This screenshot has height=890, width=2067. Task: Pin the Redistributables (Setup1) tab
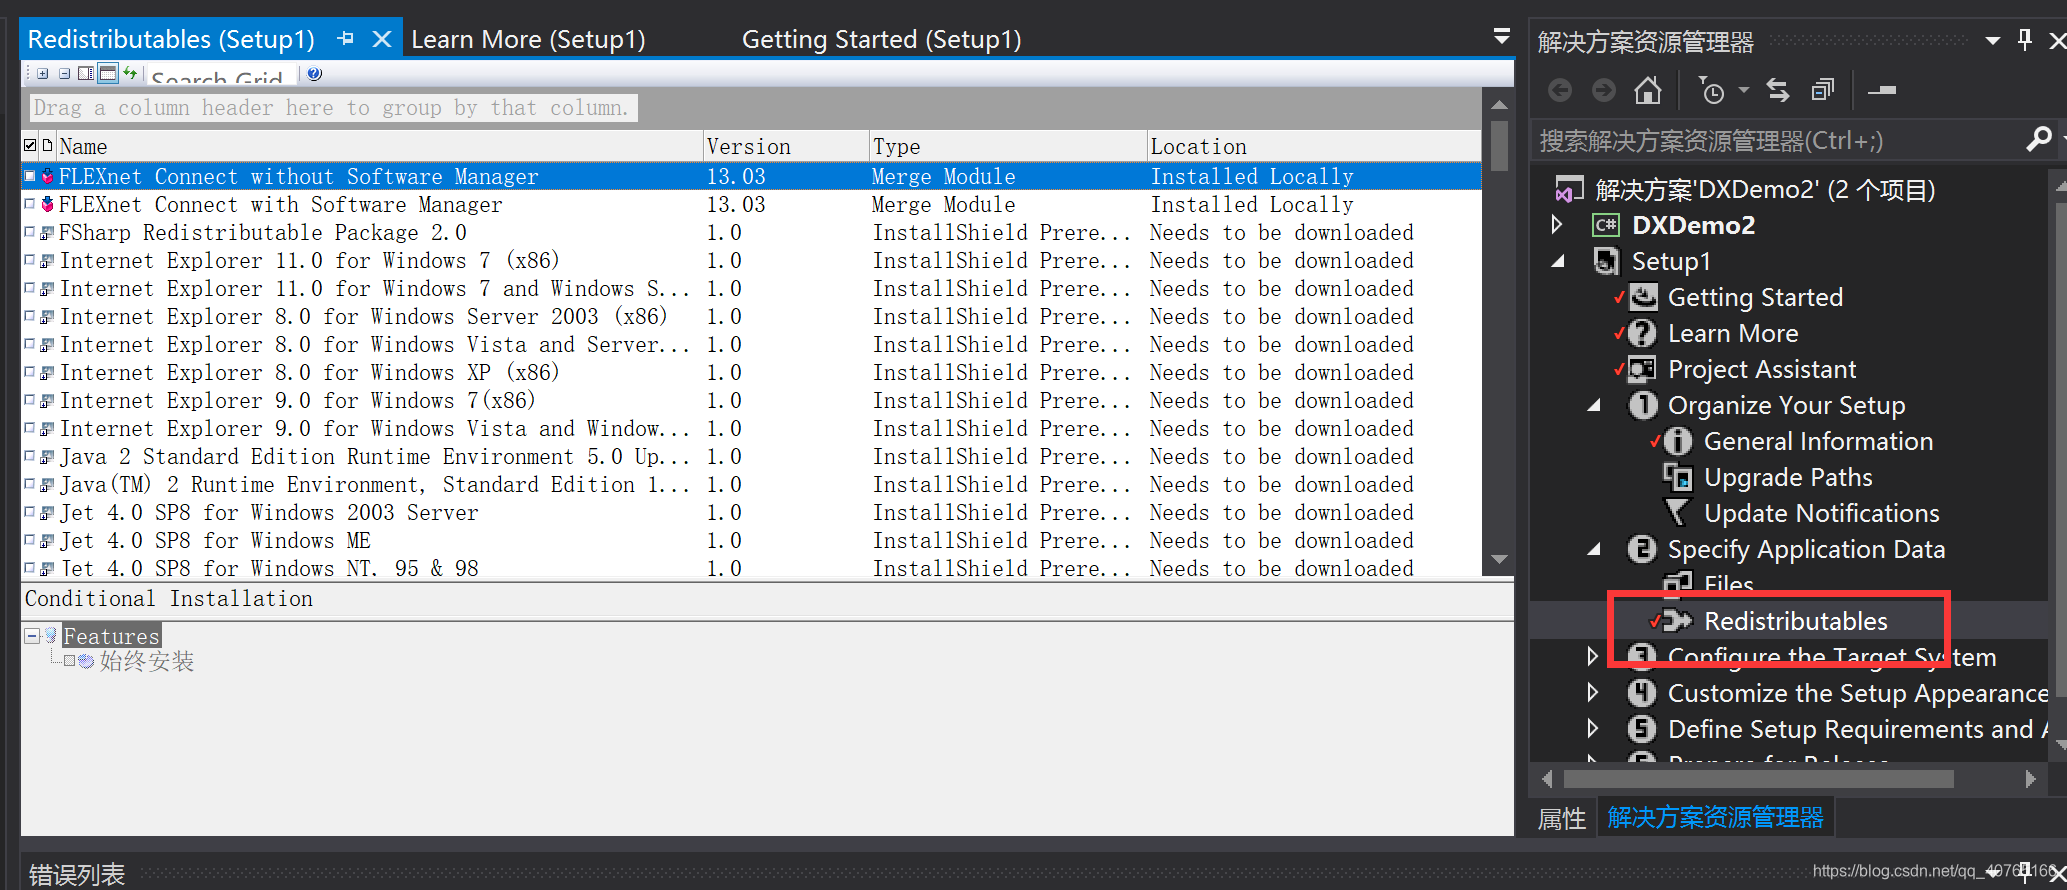346,38
